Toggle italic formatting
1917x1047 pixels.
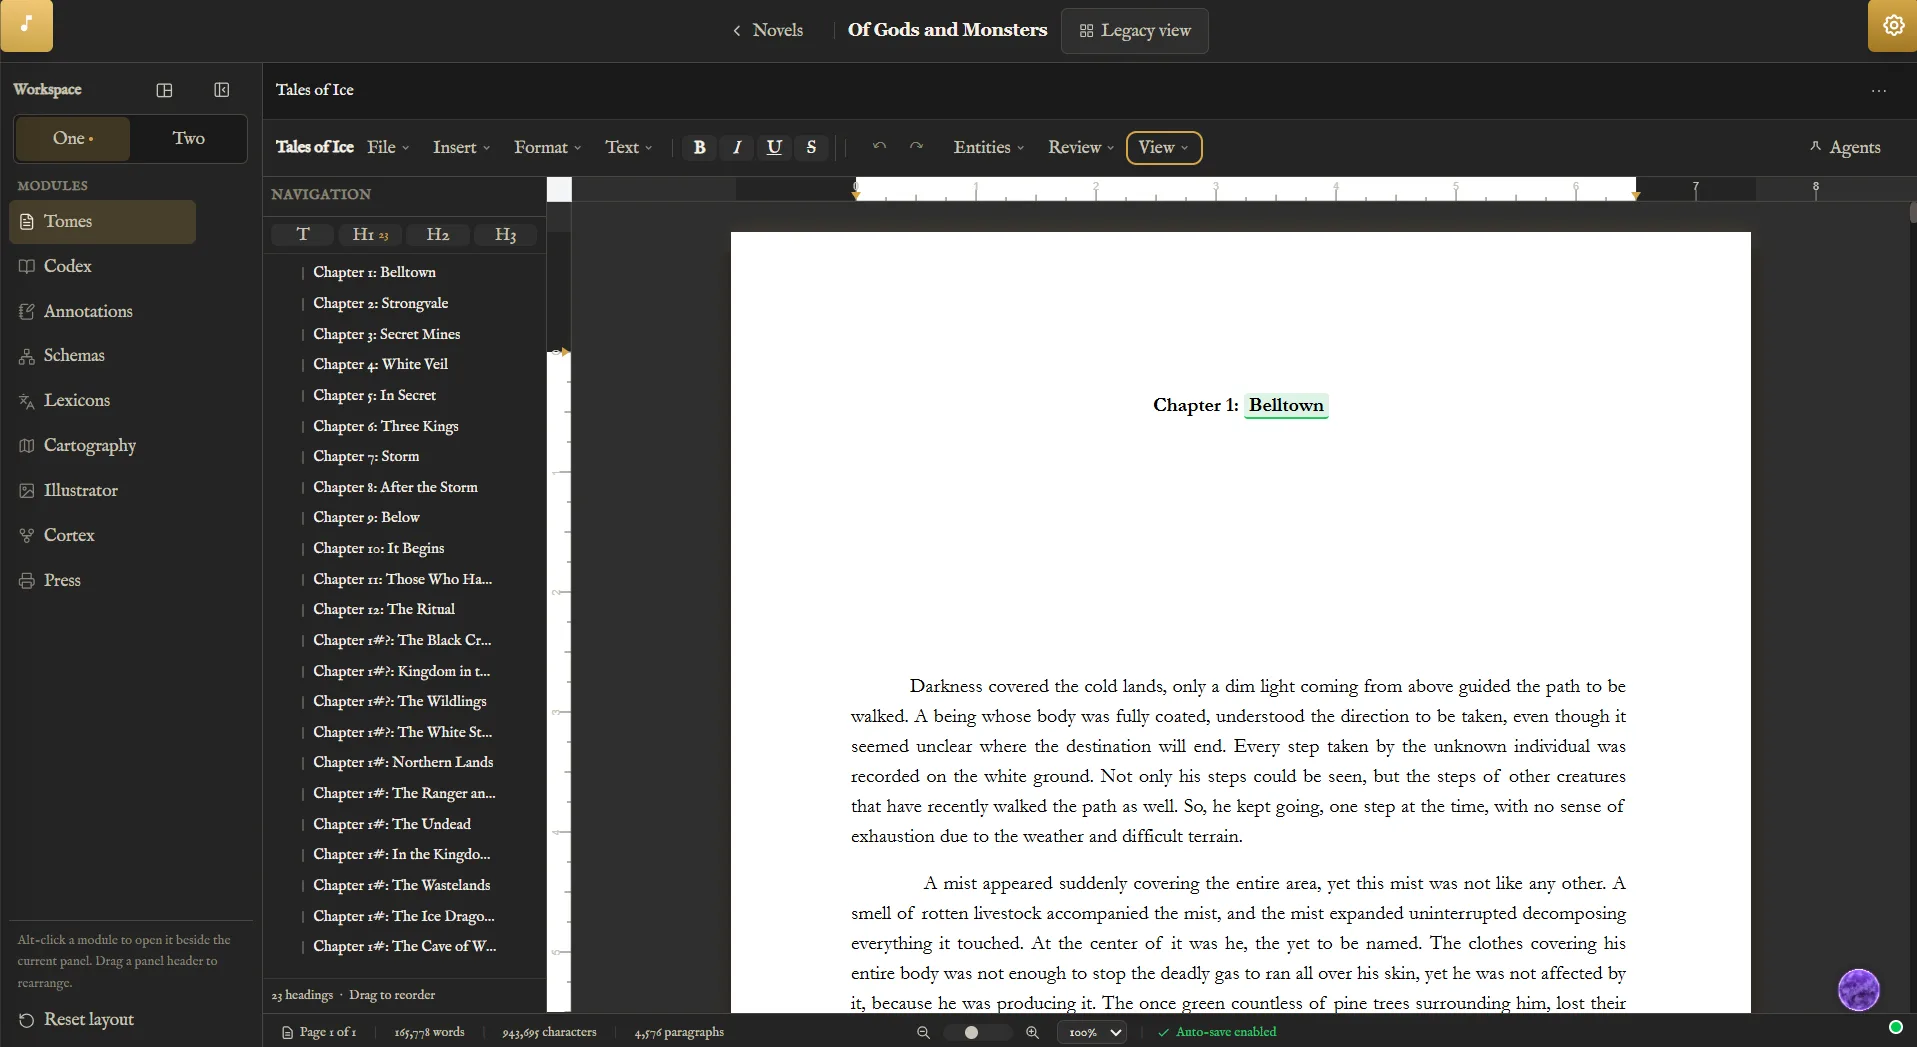coord(736,147)
